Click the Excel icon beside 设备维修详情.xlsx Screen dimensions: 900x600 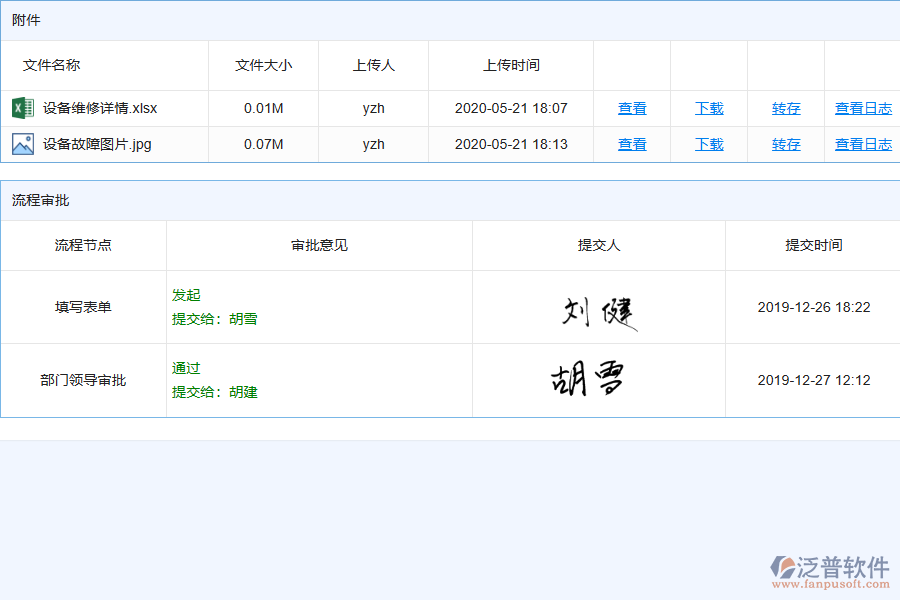coord(22,107)
